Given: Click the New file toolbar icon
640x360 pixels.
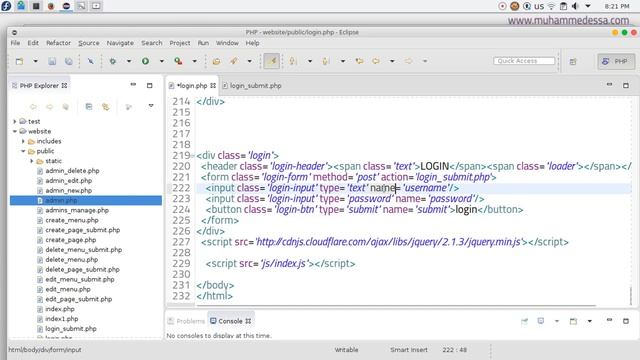Looking at the screenshot, I should click(x=19, y=61).
